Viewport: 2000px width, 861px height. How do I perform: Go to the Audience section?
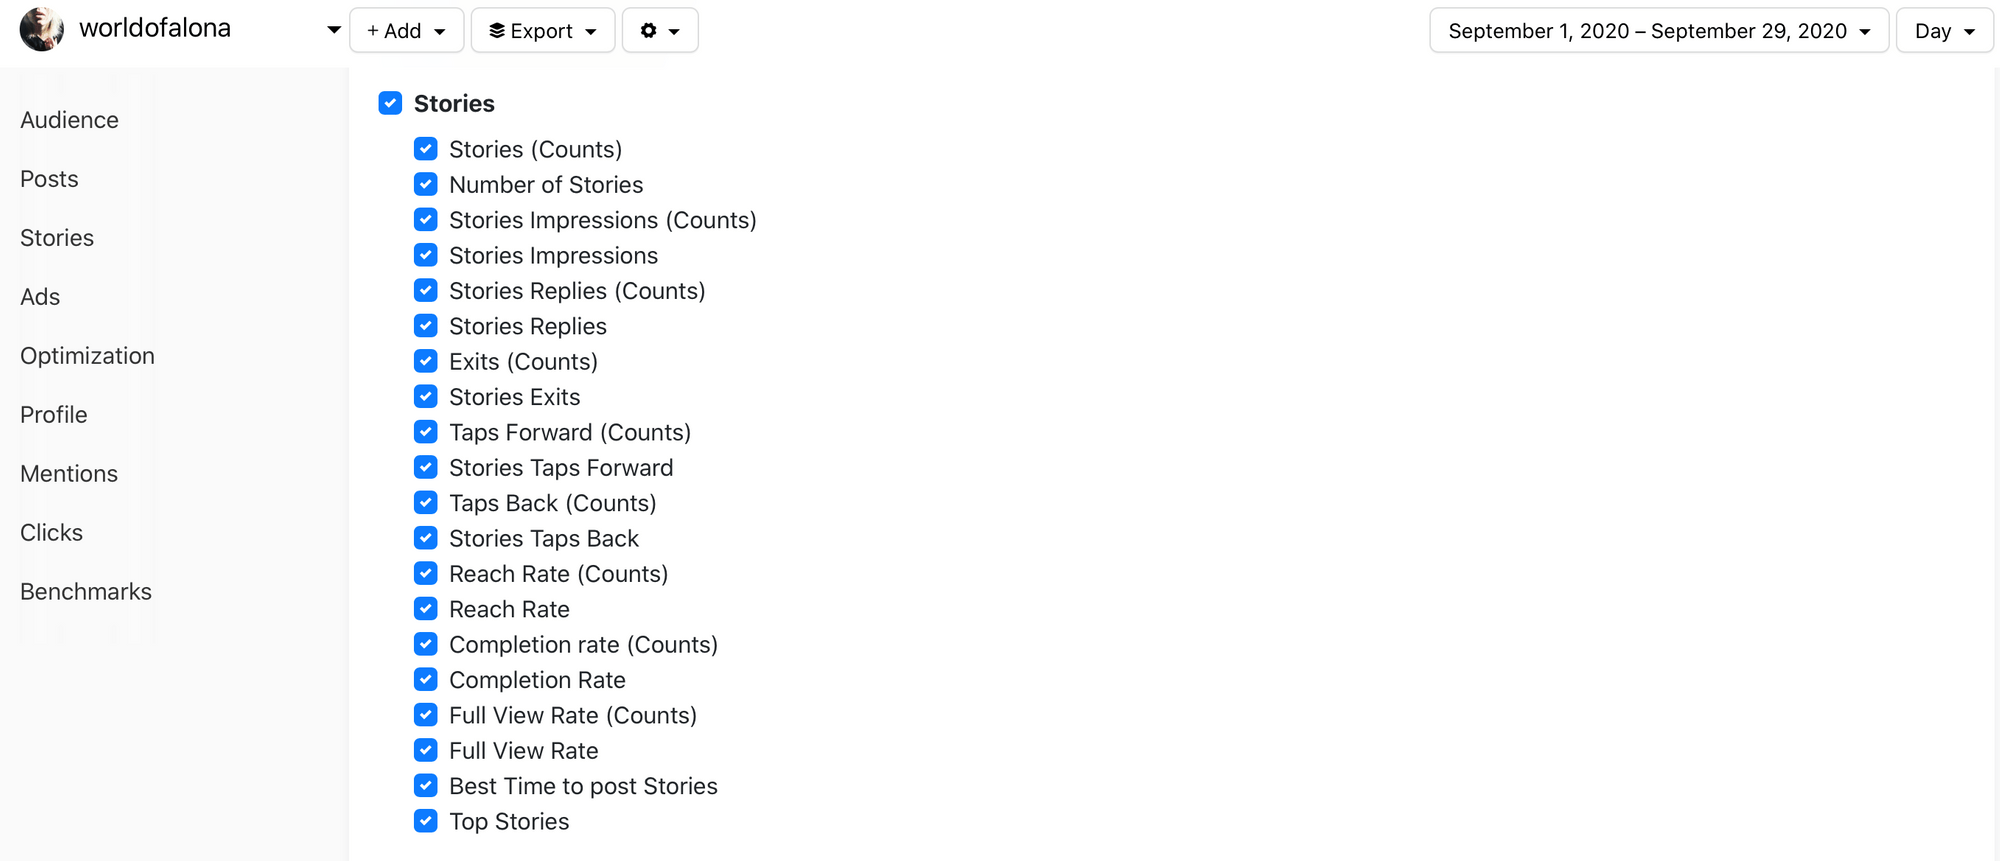point(69,120)
